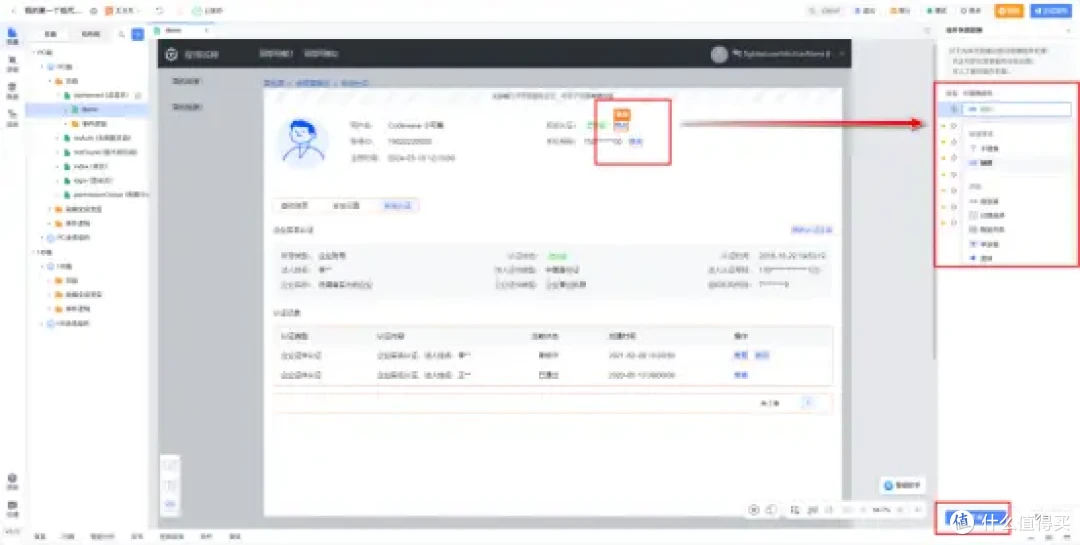Click the round logo in canvas header
The width and height of the screenshot is (1080, 545).
172,54
